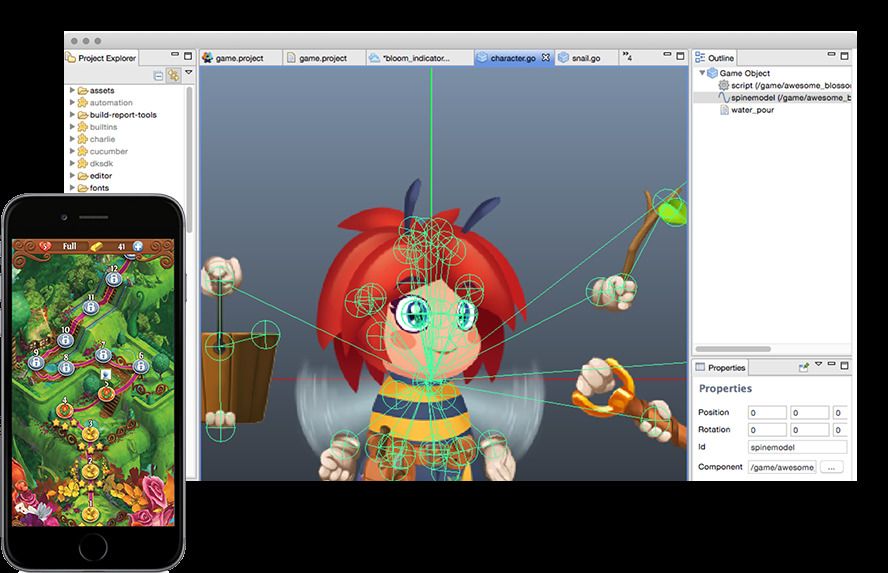Maximize the Project Explorer panel
This screenshot has width=888, height=573.
pos(187,58)
